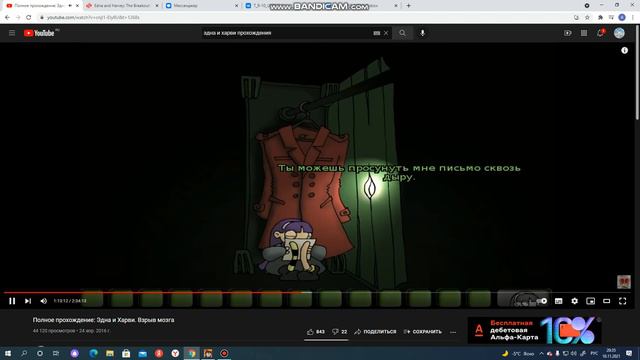Dislike the video showing 22

340,332
